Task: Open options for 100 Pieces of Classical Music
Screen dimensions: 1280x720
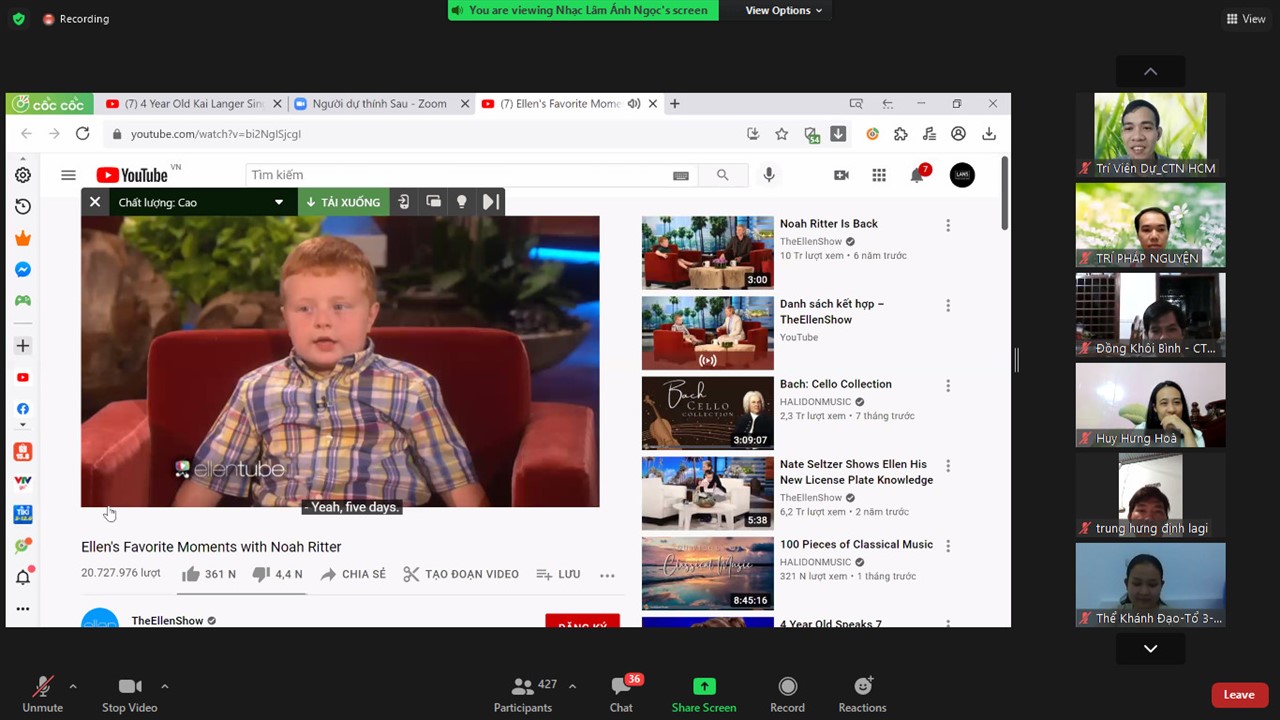Action: [x=948, y=546]
